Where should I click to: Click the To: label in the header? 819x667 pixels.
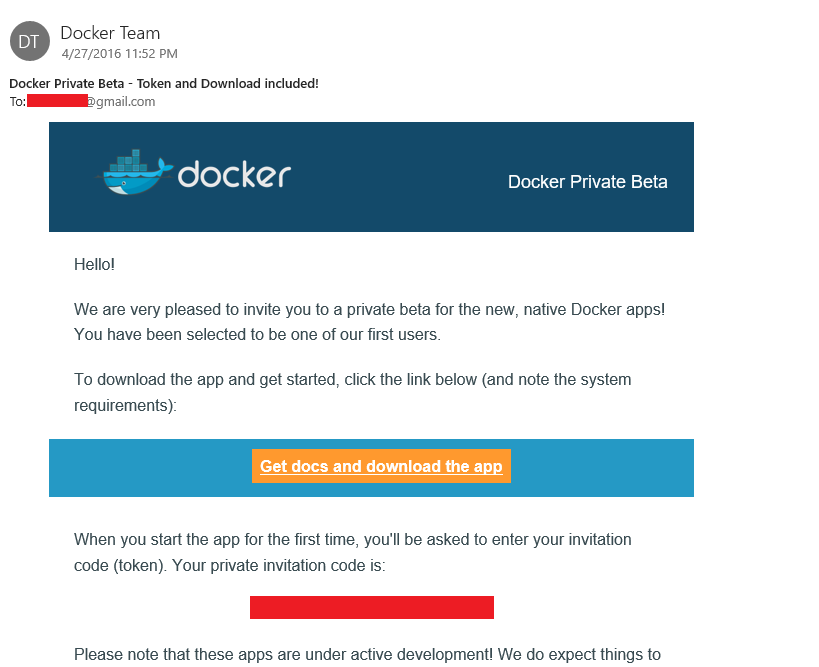point(17,101)
